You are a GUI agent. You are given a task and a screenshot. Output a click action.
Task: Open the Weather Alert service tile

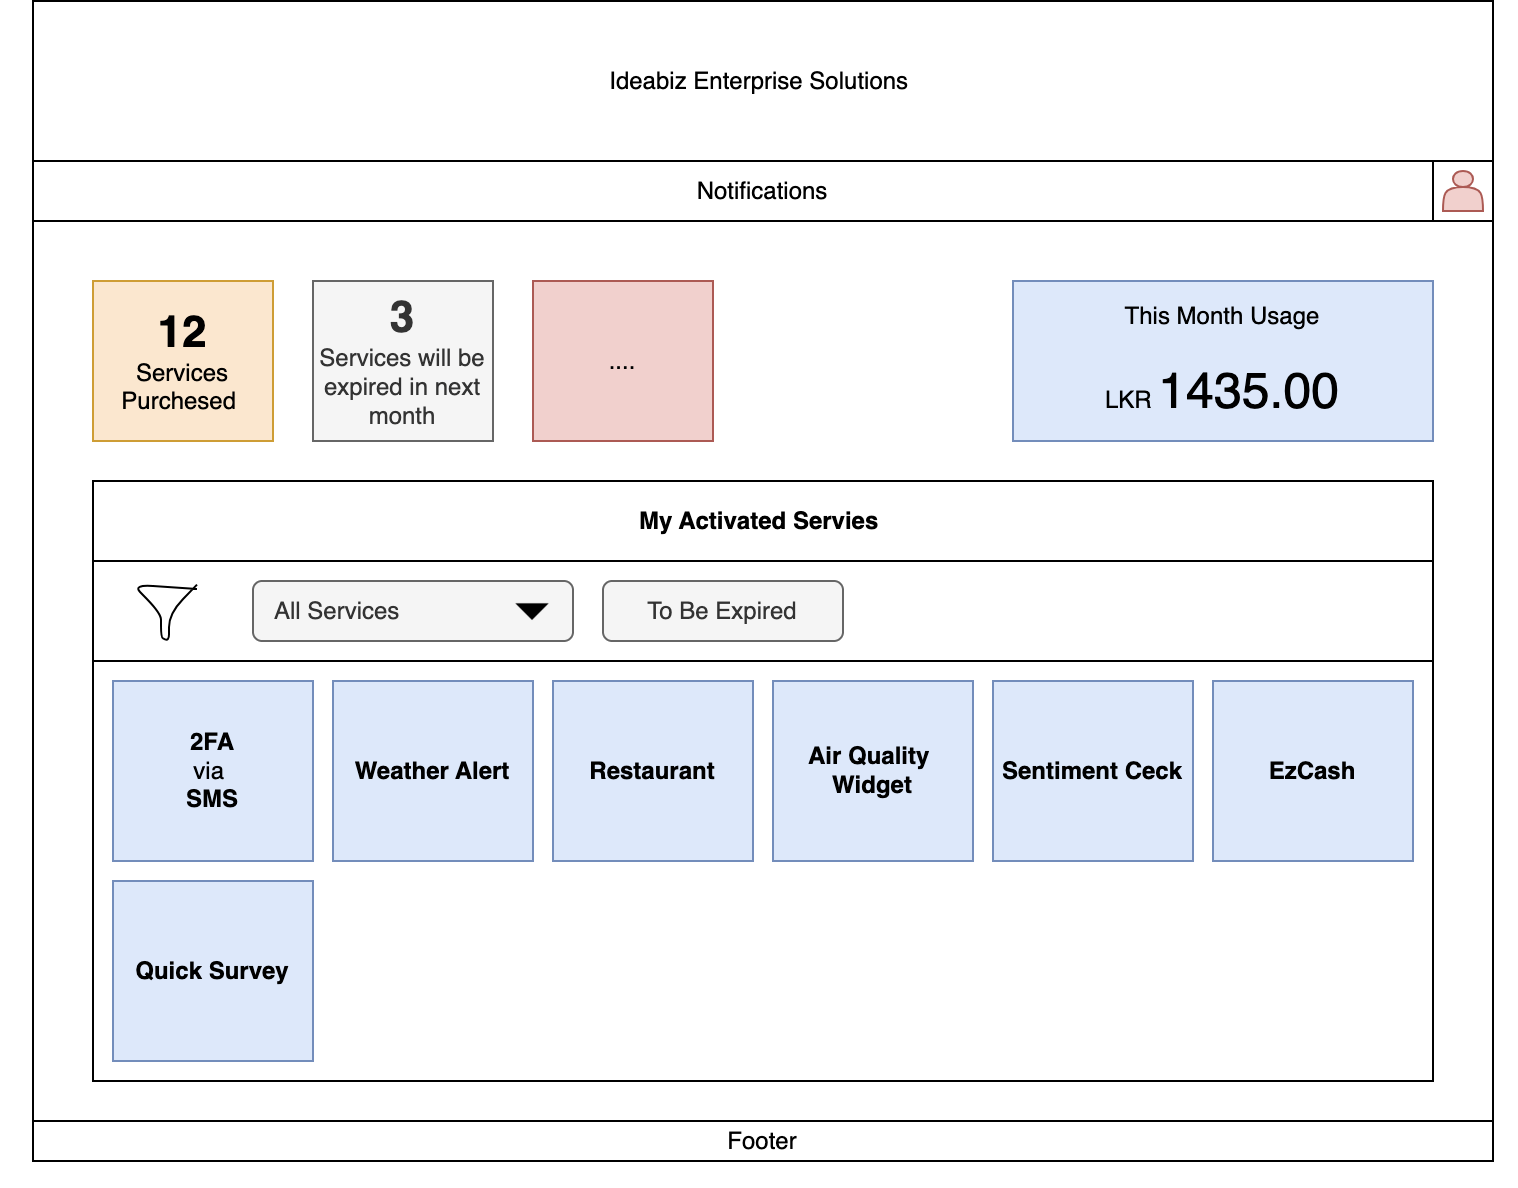[x=433, y=771]
